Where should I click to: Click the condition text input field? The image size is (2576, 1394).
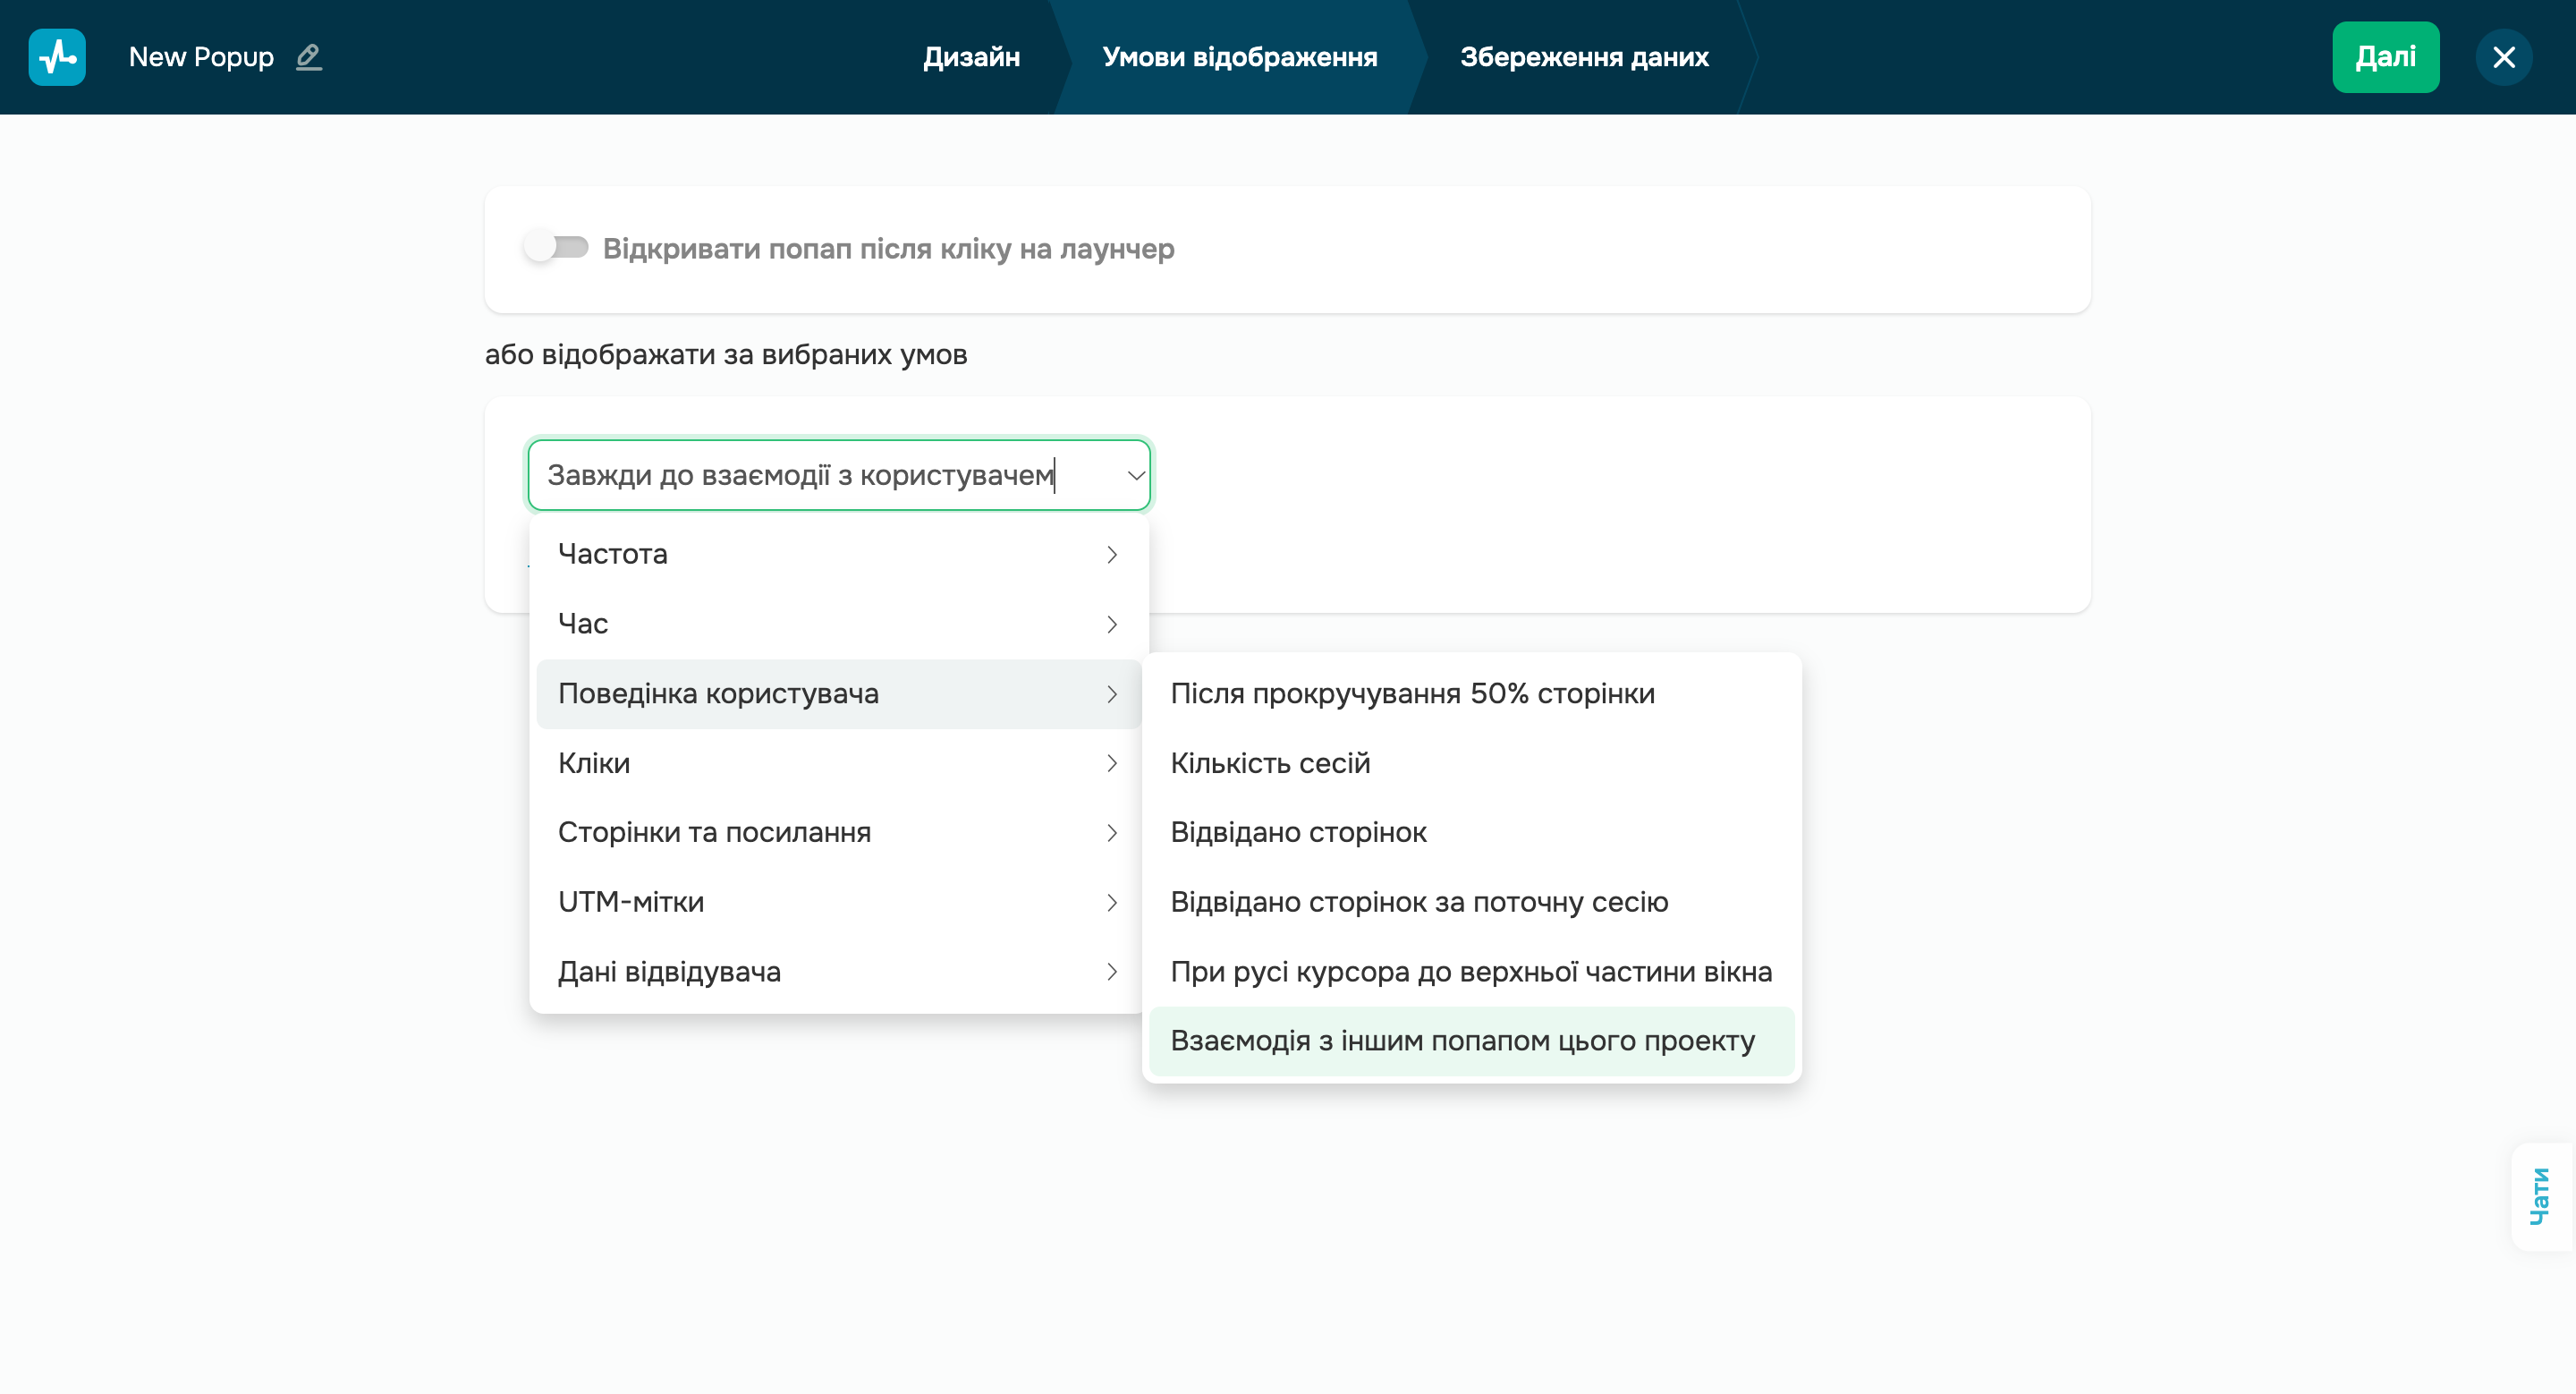800,475
